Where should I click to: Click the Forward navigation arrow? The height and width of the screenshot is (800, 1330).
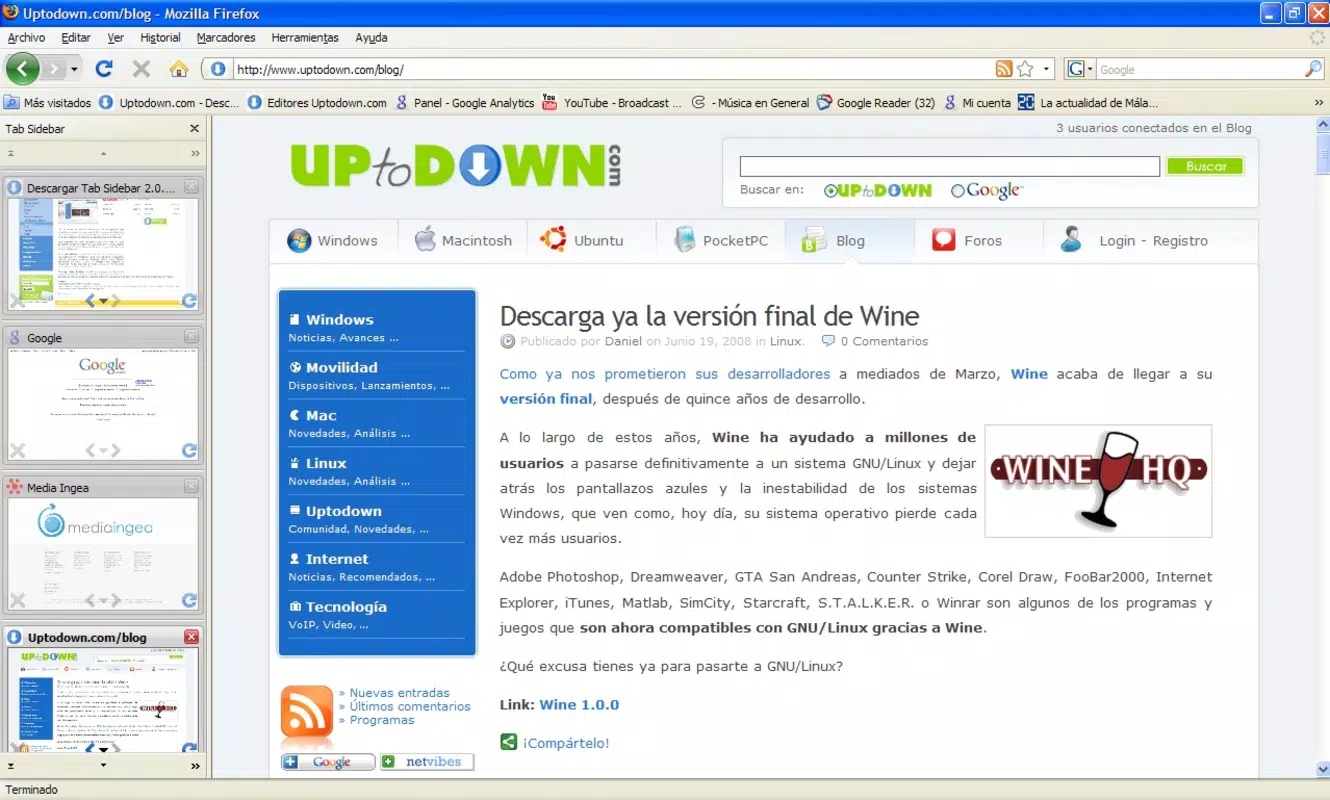pyautogui.click(x=54, y=69)
